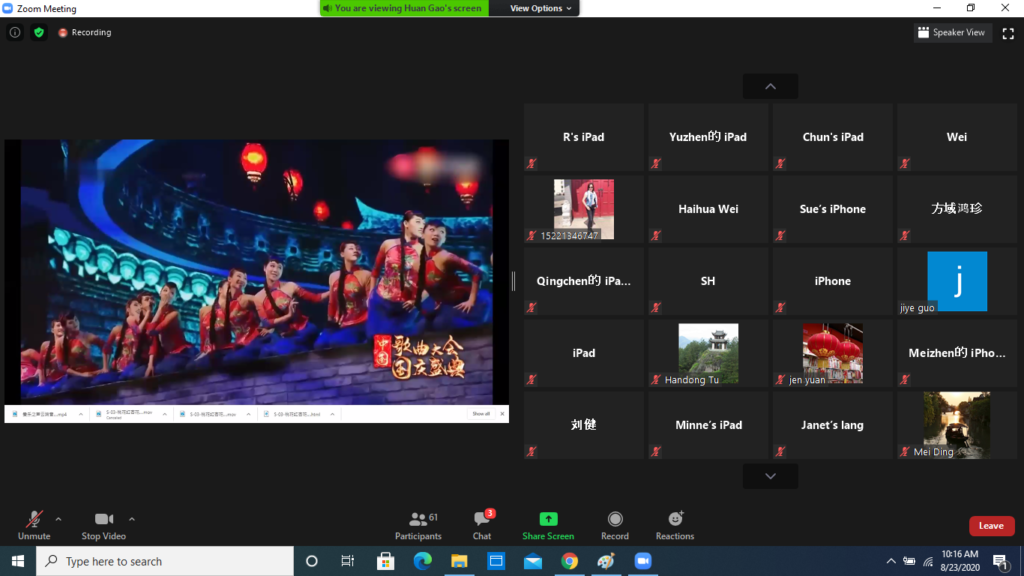The height and width of the screenshot is (576, 1024).
Task: Open the Participants panel
Action: point(418,525)
